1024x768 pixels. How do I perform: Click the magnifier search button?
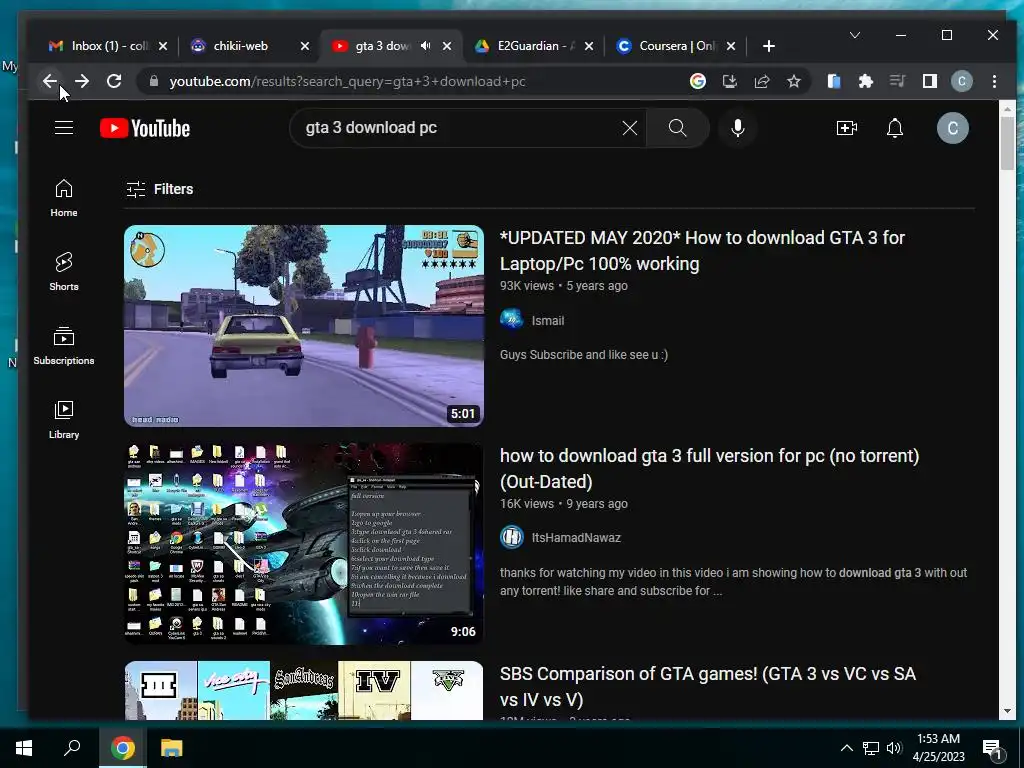[x=677, y=128]
